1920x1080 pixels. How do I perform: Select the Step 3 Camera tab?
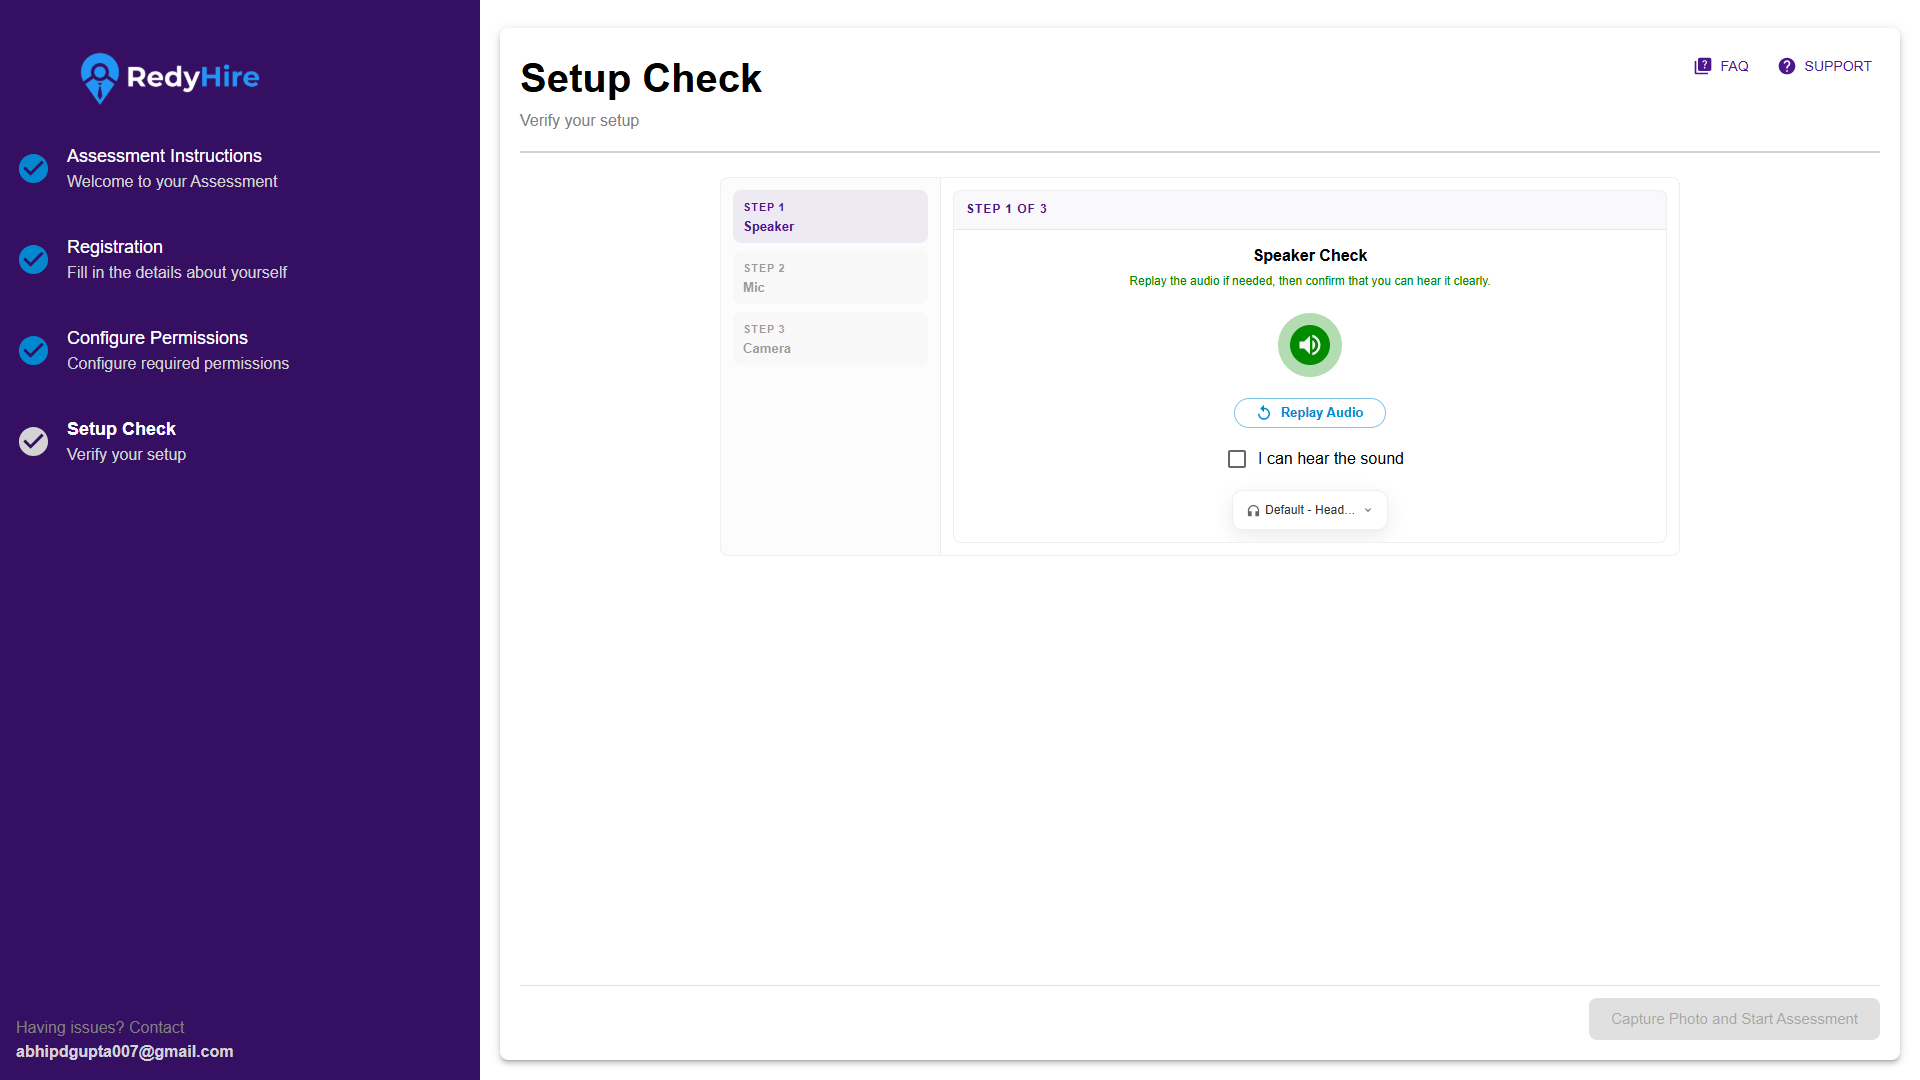tap(830, 338)
